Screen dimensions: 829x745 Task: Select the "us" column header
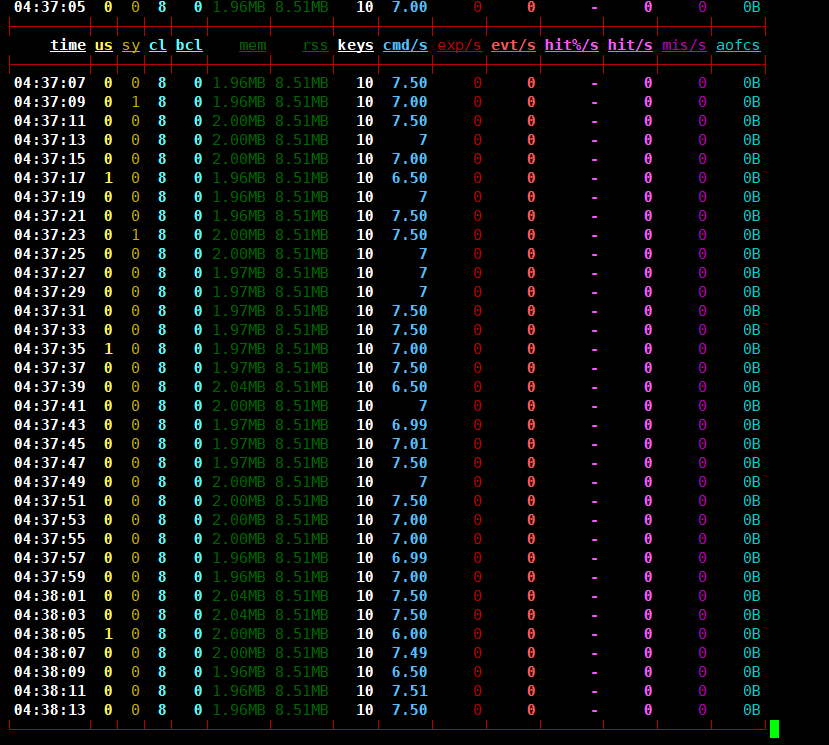point(104,45)
